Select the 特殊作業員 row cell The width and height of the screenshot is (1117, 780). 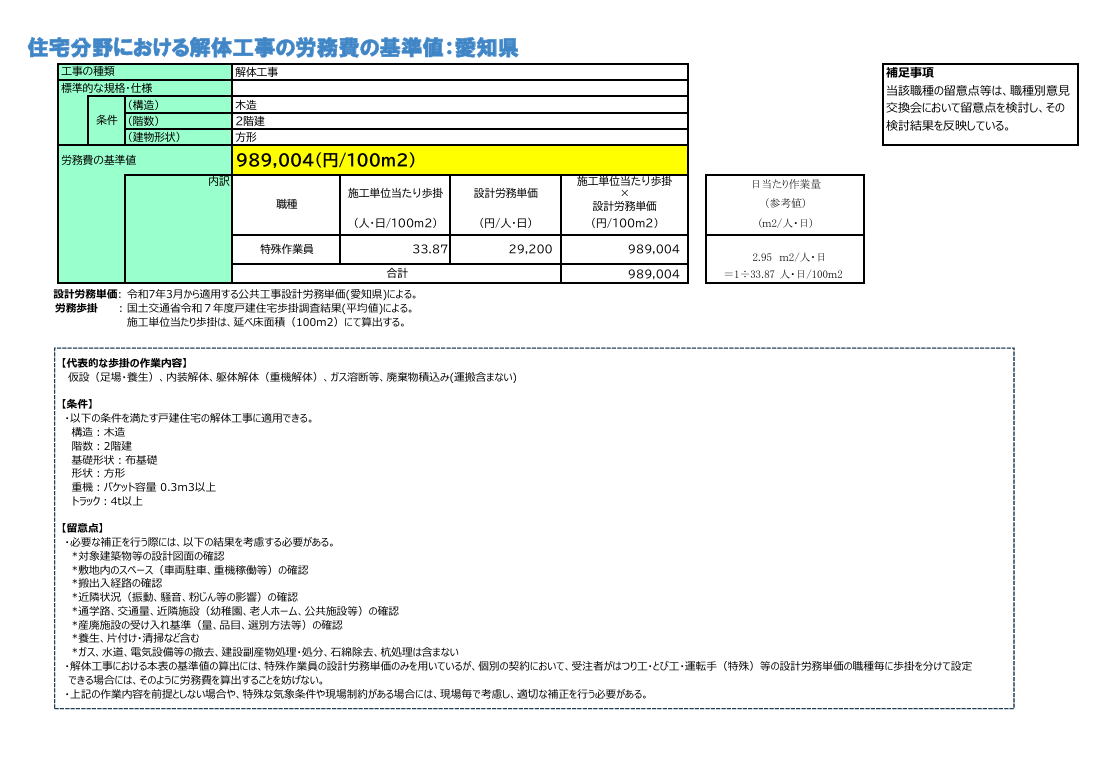click(287, 249)
